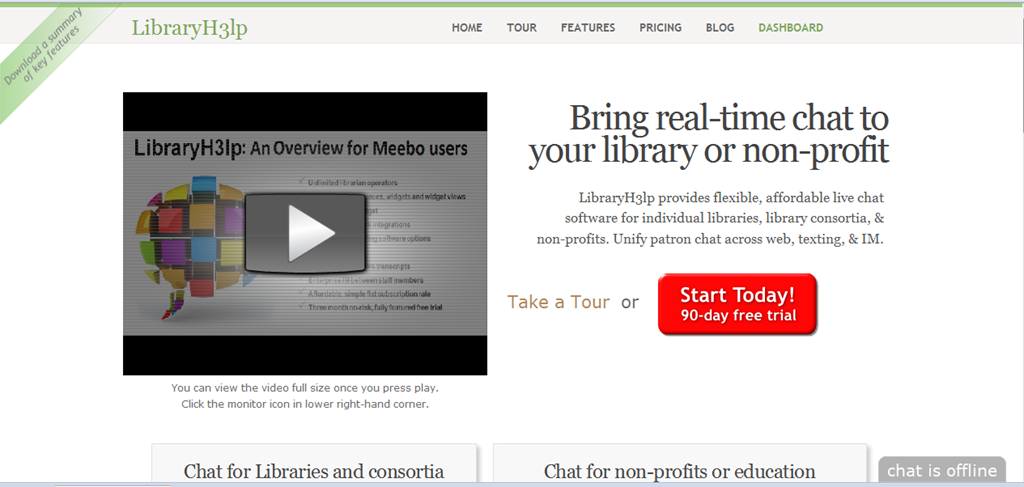
Task: Open the HOME menu item
Action: tap(467, 27)
